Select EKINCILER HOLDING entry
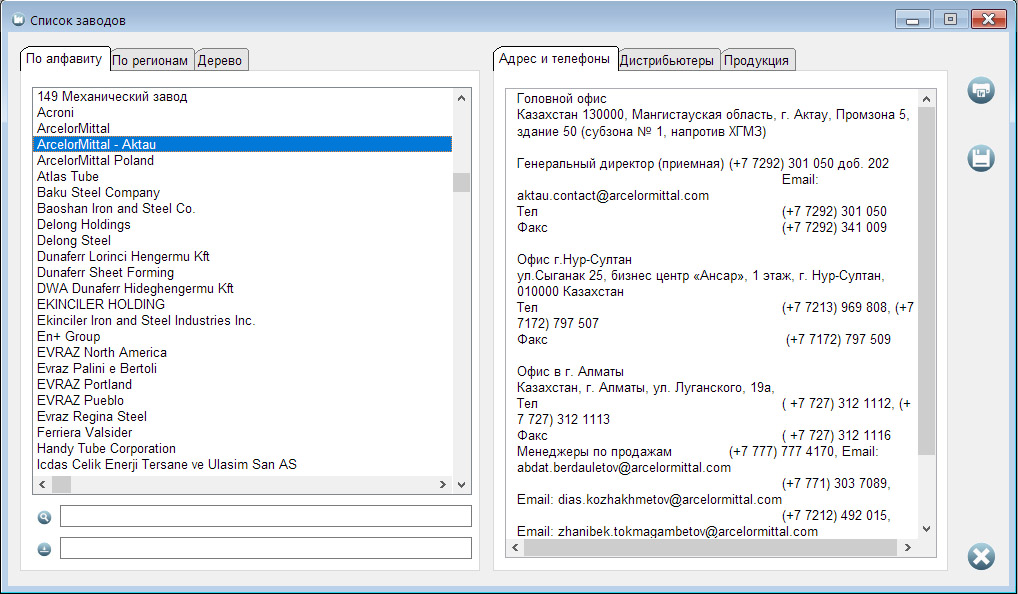This screenshot has width=1018, height=594. [x=242, y=304]
